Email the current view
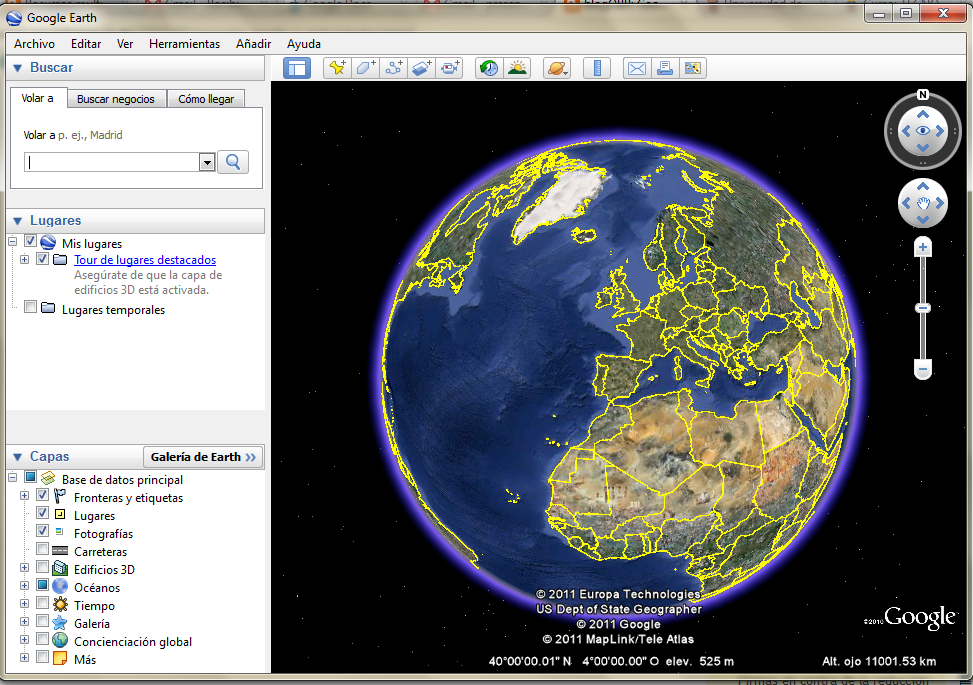973x685 pixels. click(636, 68)
